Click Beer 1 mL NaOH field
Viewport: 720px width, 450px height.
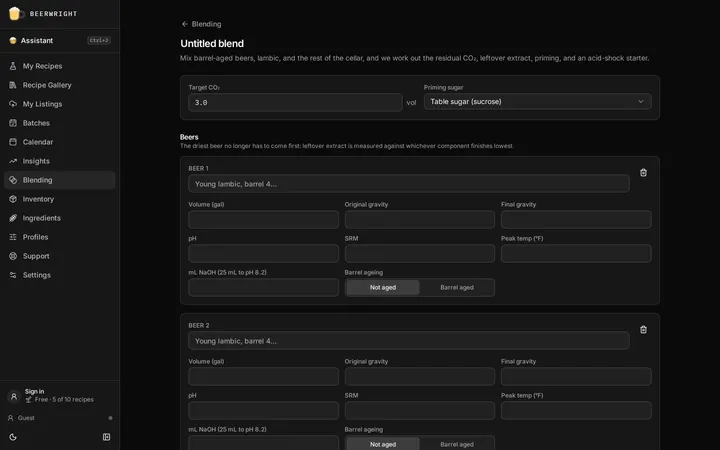point(264,287)
